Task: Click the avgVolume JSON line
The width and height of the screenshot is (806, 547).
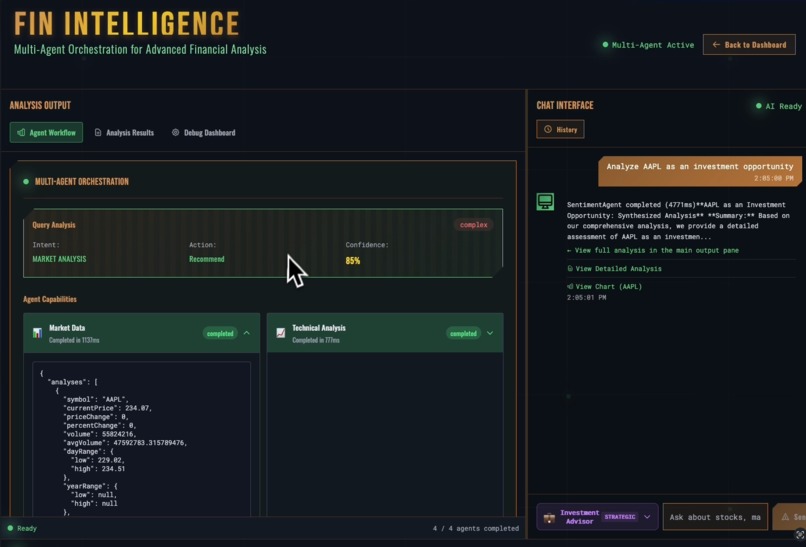Action: click(125, 443)
